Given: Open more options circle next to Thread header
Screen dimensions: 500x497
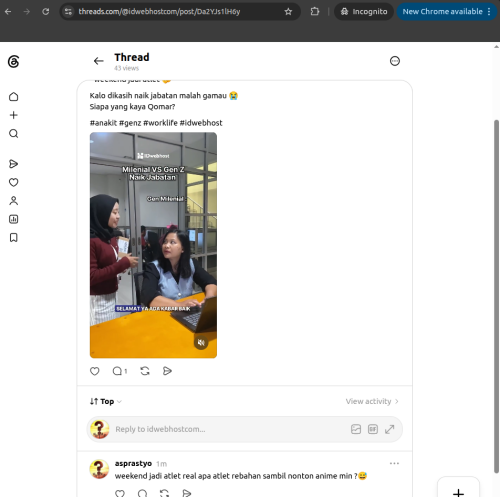Looking at the screenshot, I should 395,61.
